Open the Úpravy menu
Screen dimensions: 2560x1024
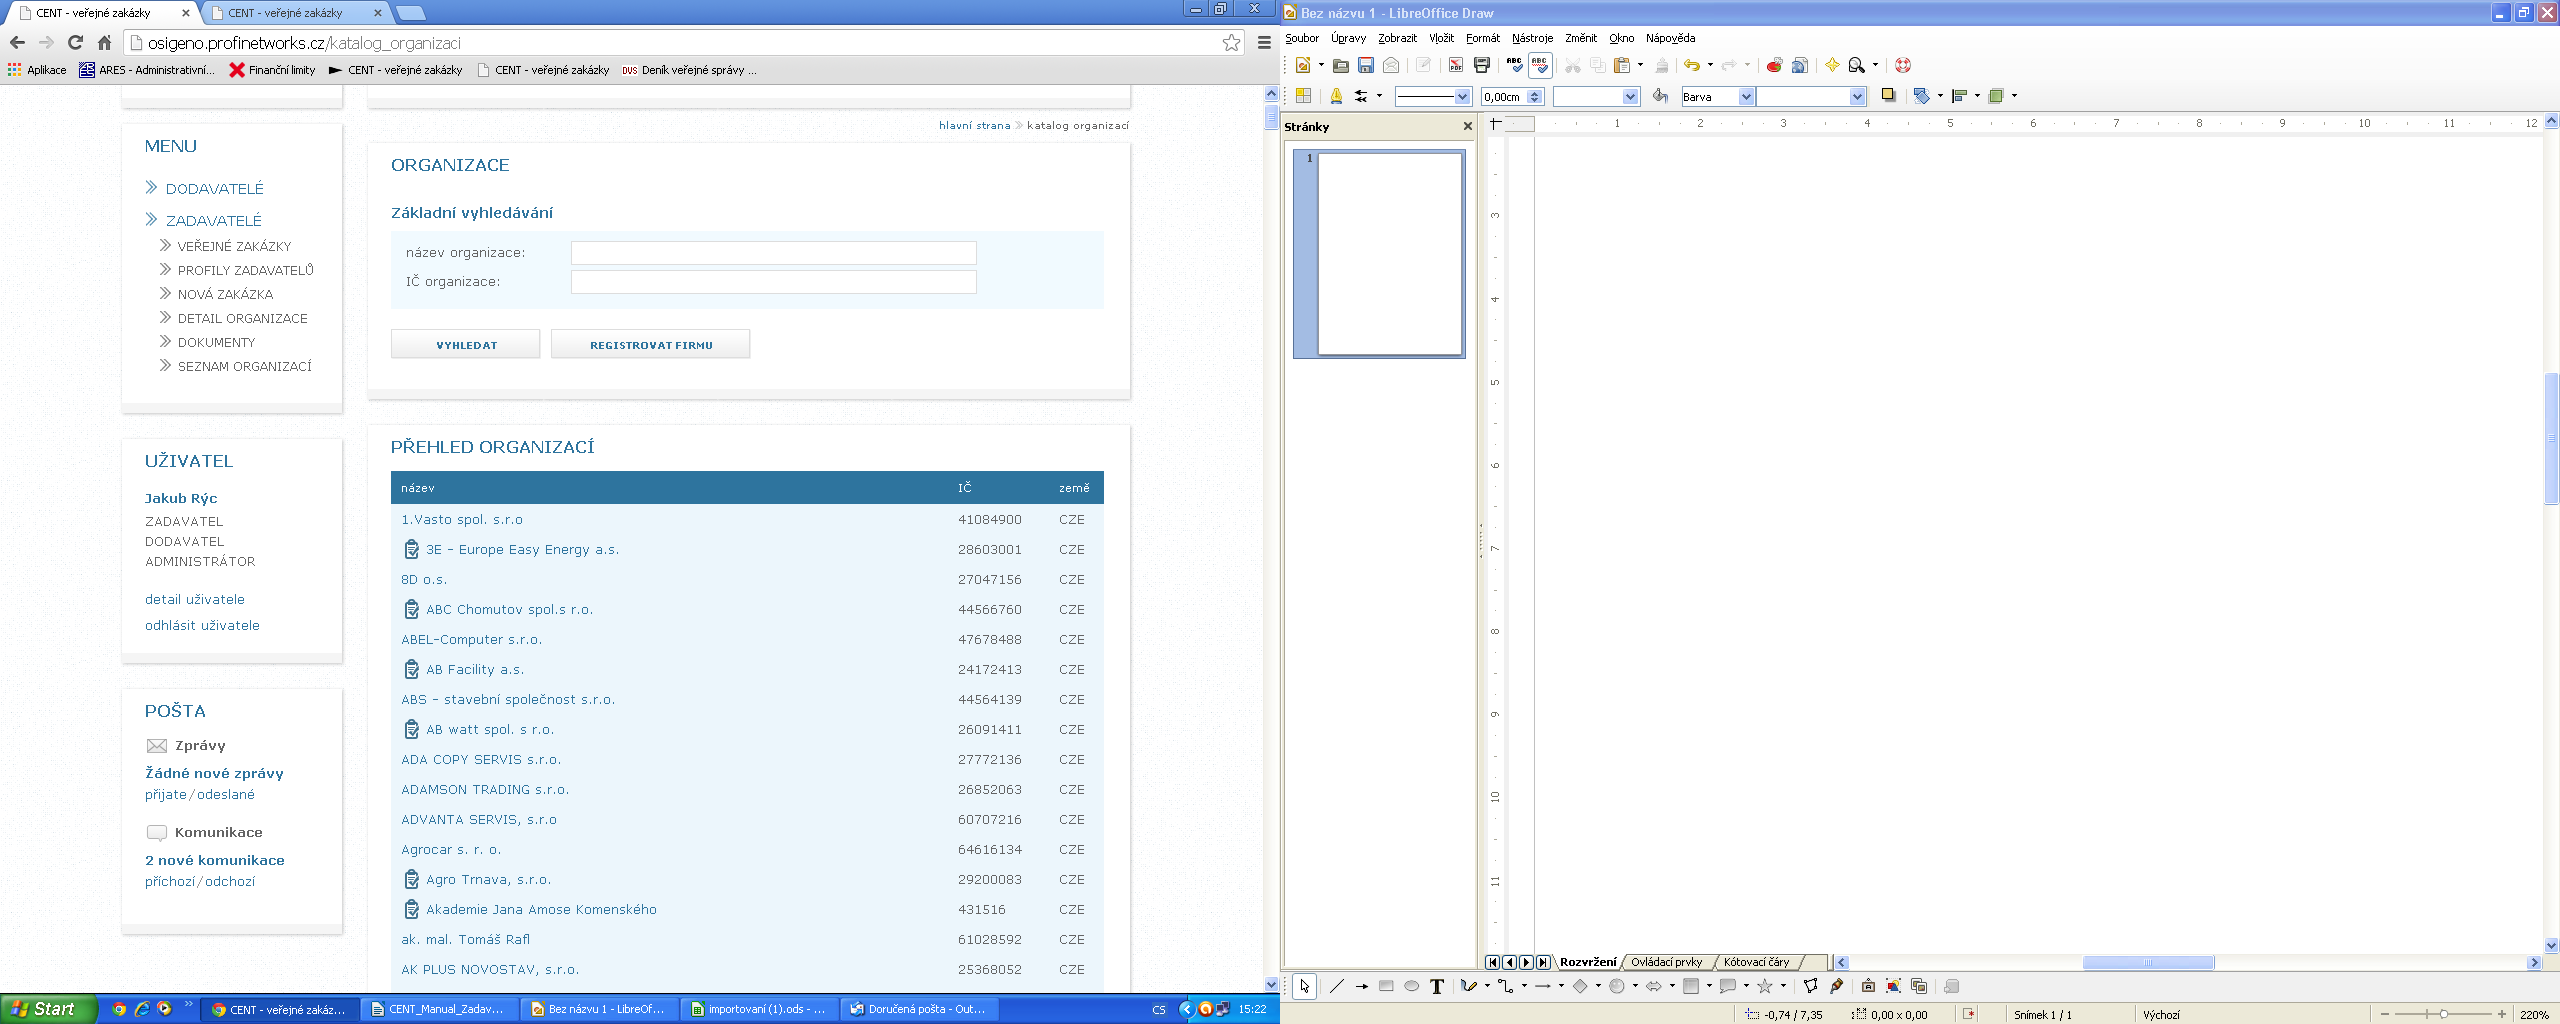(x=1348, y=38)
